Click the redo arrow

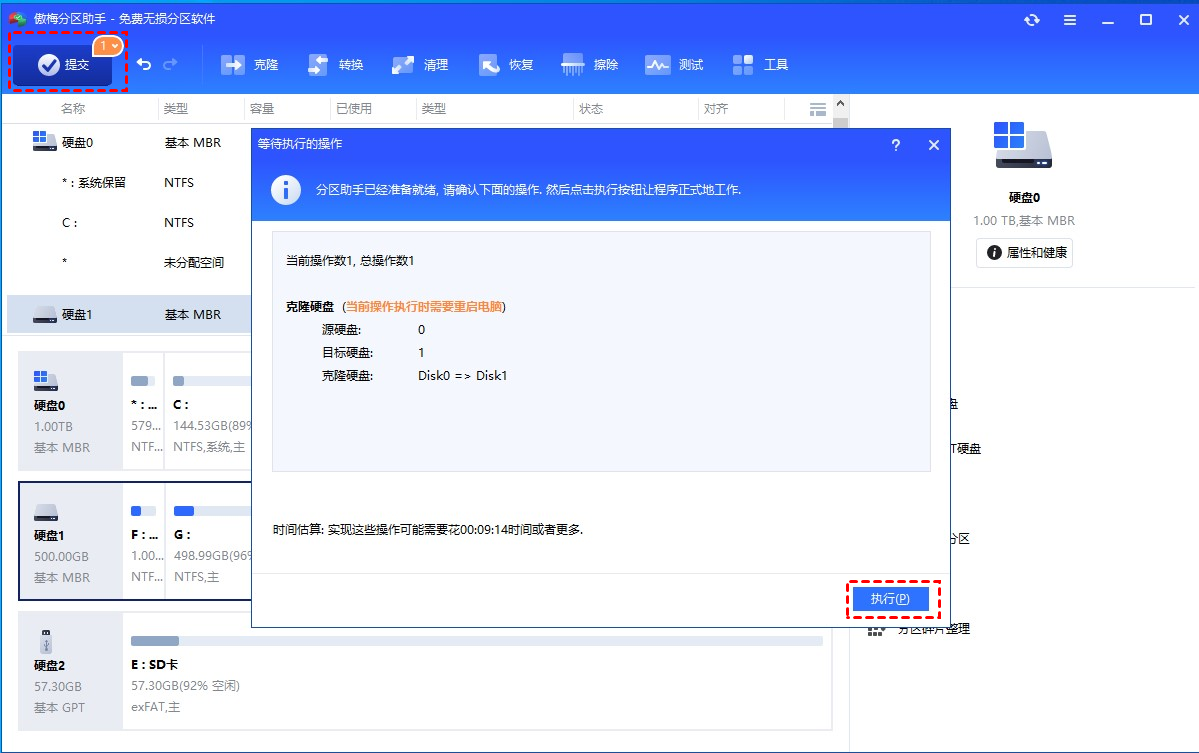(x=170, y=64)
